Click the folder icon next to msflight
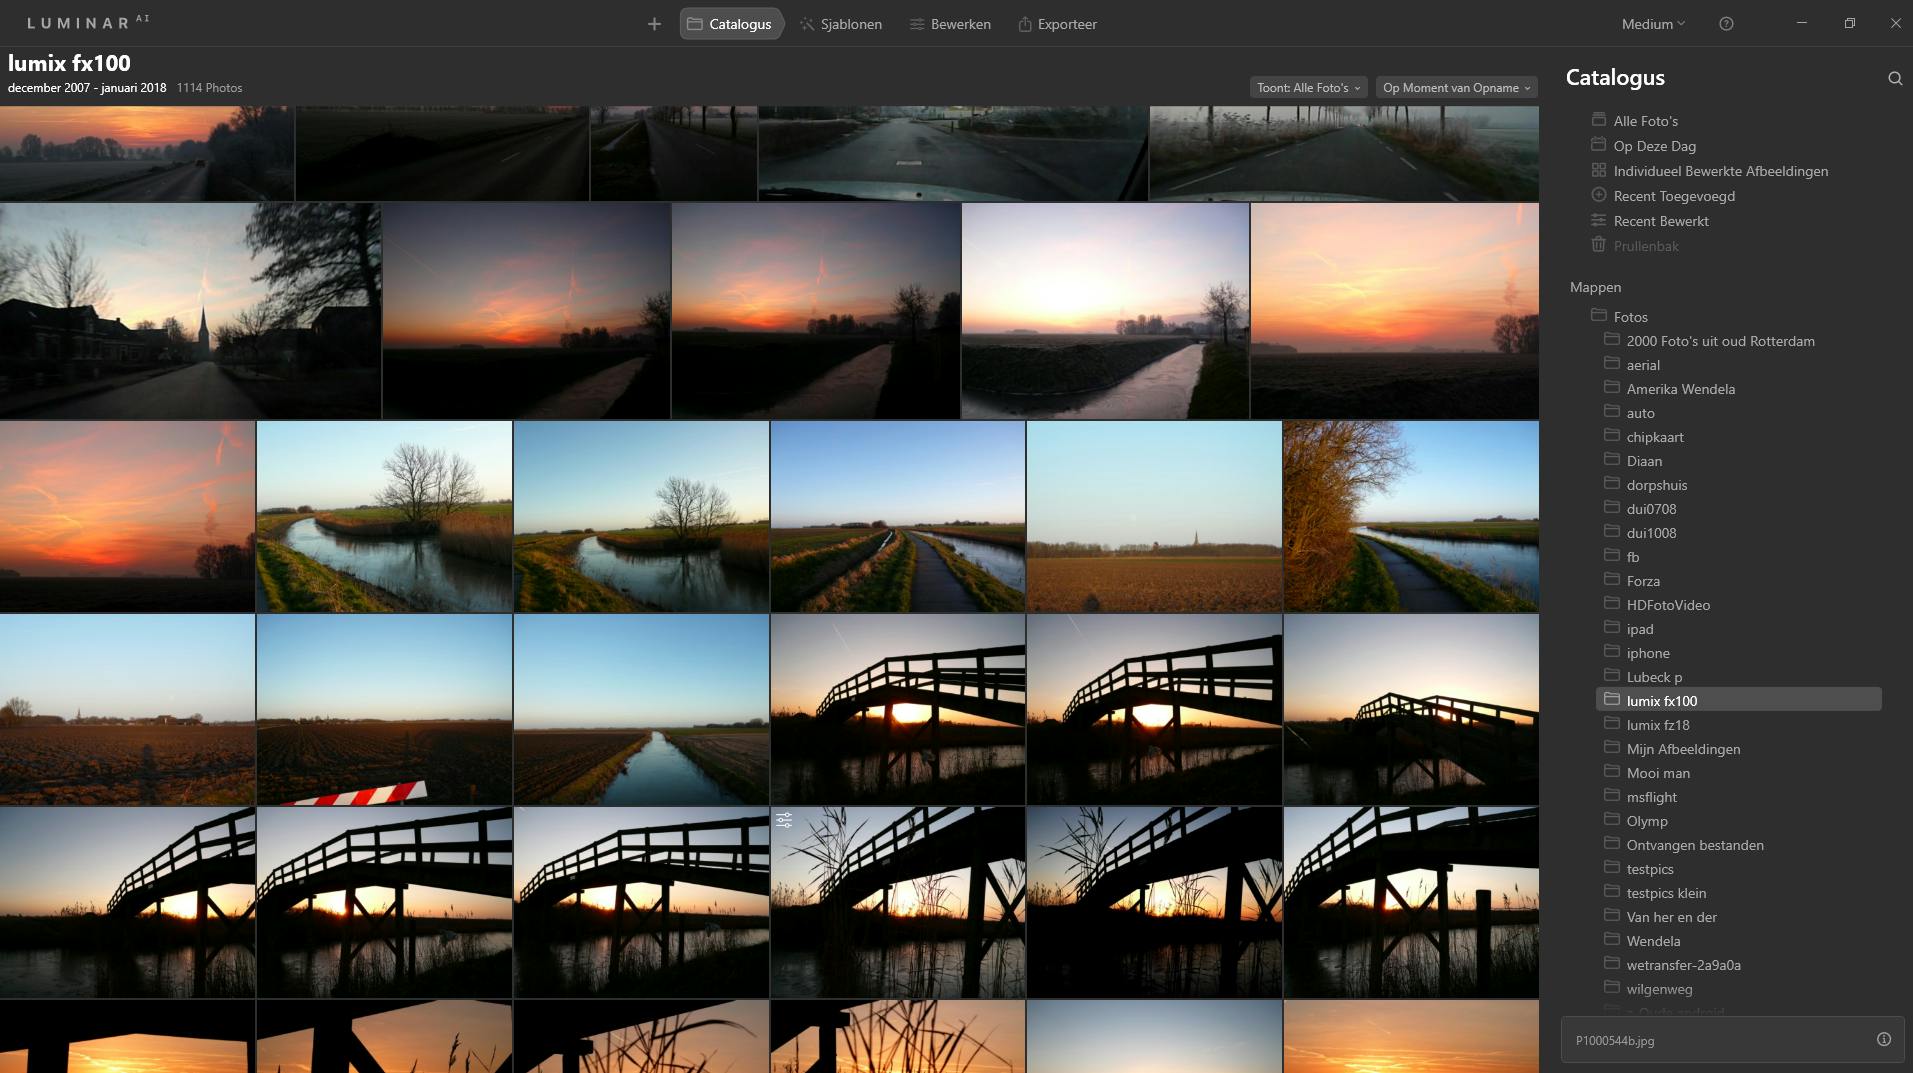Image resolution: width=1913 pixels, height=1073 pixels. [x=1612, y=796]
